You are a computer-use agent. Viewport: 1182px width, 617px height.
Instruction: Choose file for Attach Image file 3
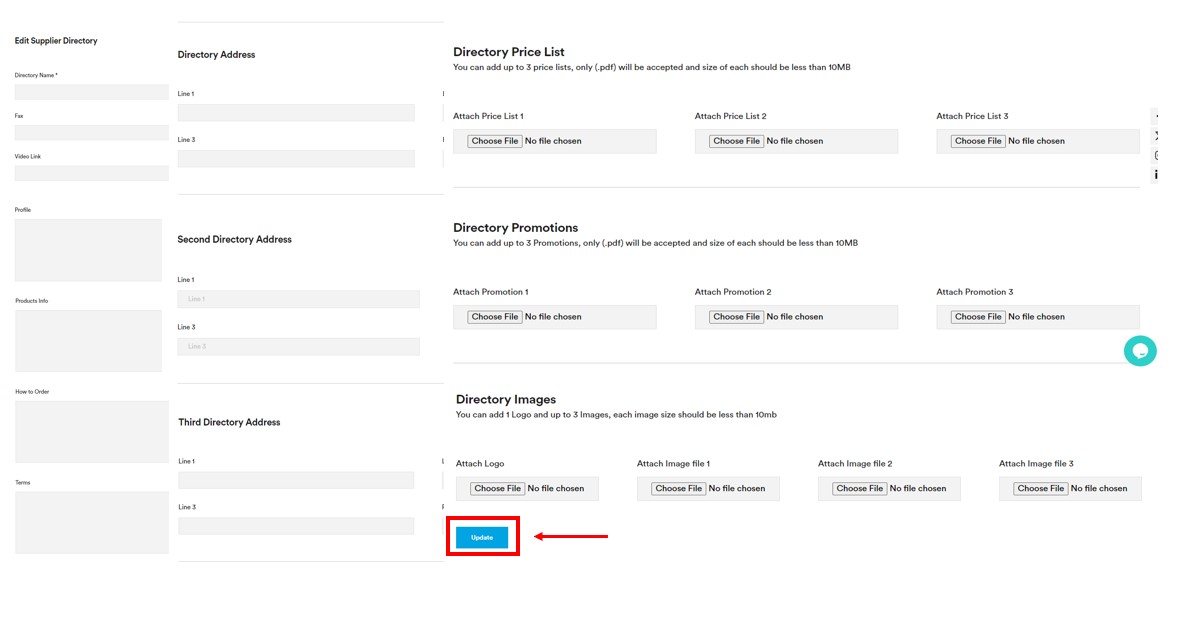(1041, 489)
